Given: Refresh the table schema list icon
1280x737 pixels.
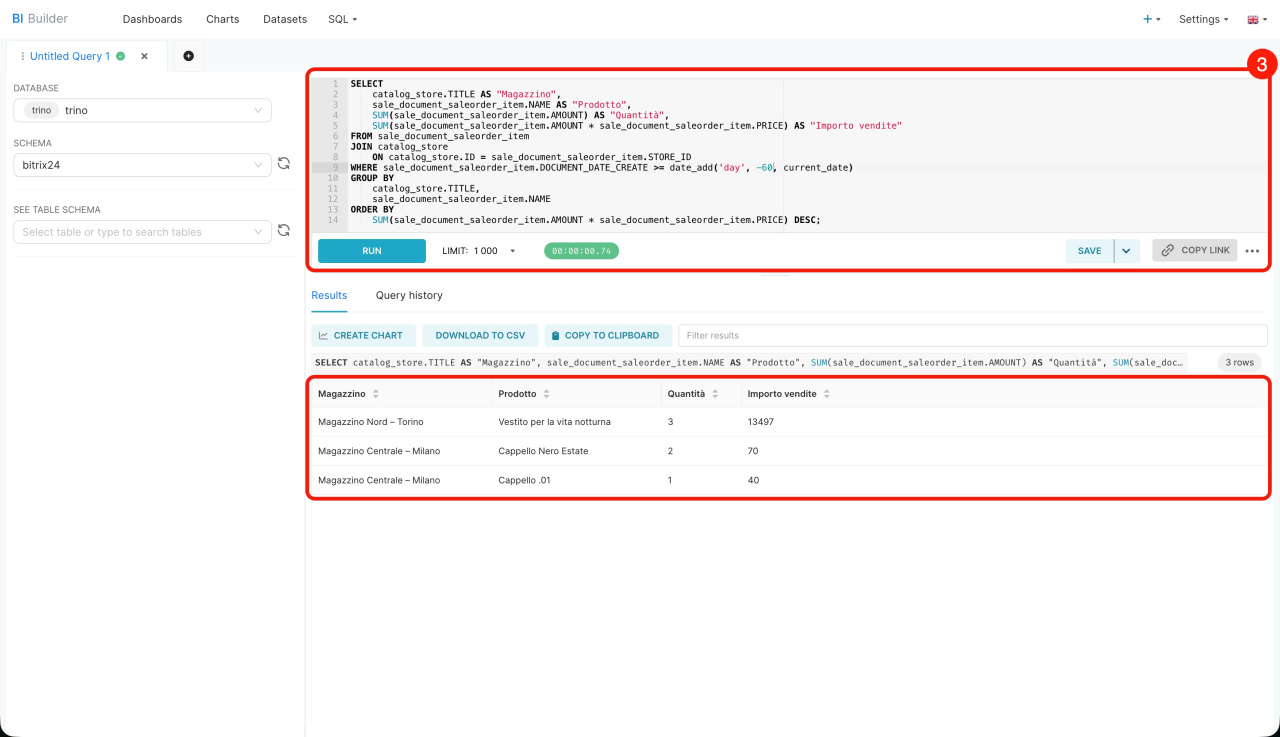Looking at the screenshot, I should click(x=284, y=231).
